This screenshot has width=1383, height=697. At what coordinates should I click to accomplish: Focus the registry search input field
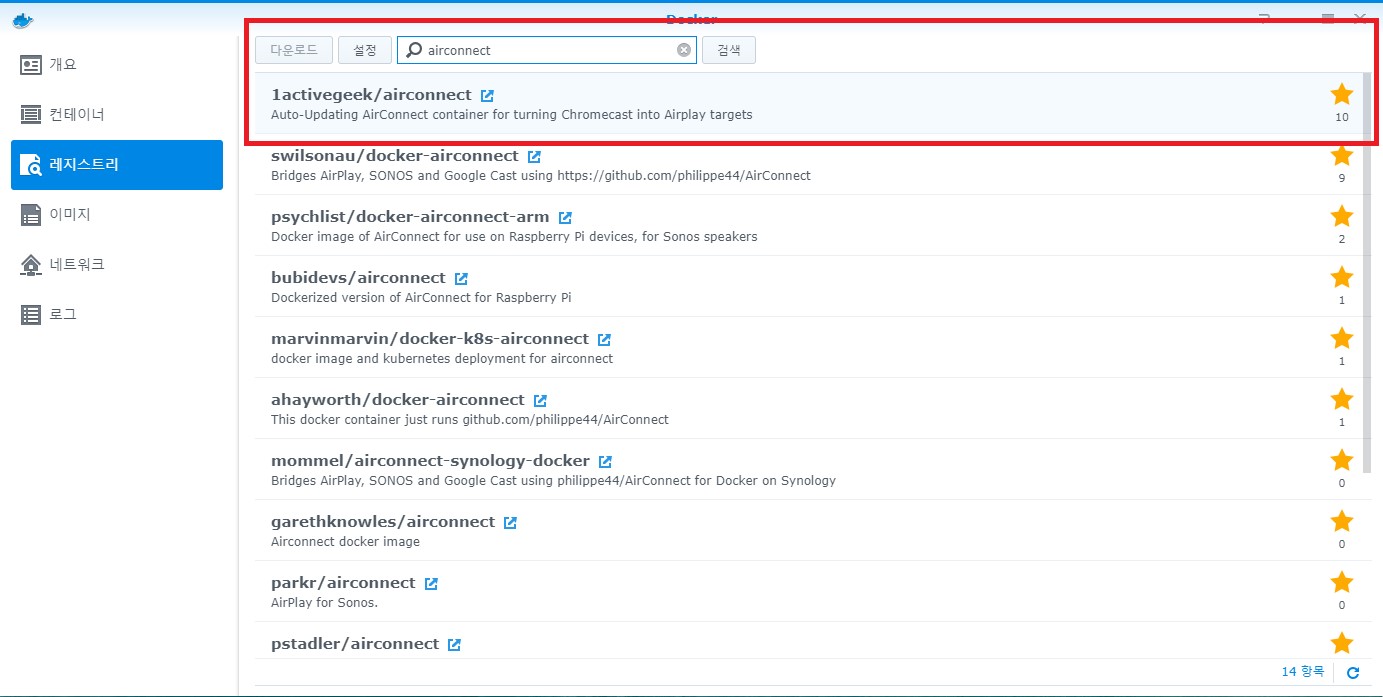547,50
